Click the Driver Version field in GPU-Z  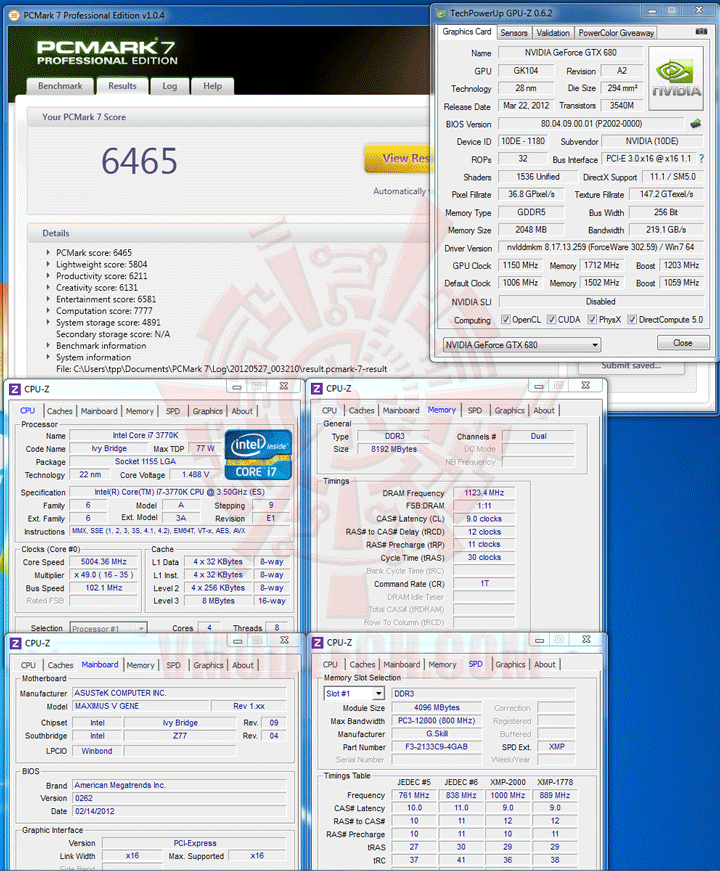600,247
